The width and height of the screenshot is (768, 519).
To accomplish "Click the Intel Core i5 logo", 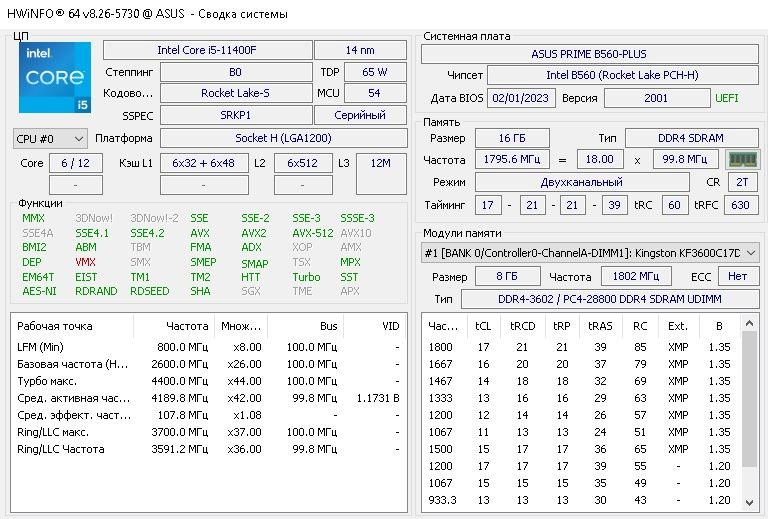I will 55,77.
